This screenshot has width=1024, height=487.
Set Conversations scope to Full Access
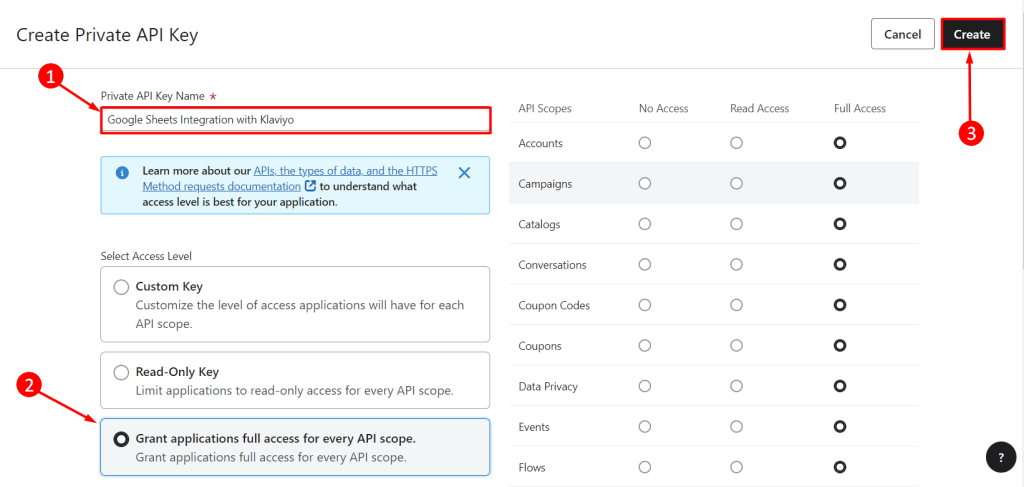click(x=840, y=264)
